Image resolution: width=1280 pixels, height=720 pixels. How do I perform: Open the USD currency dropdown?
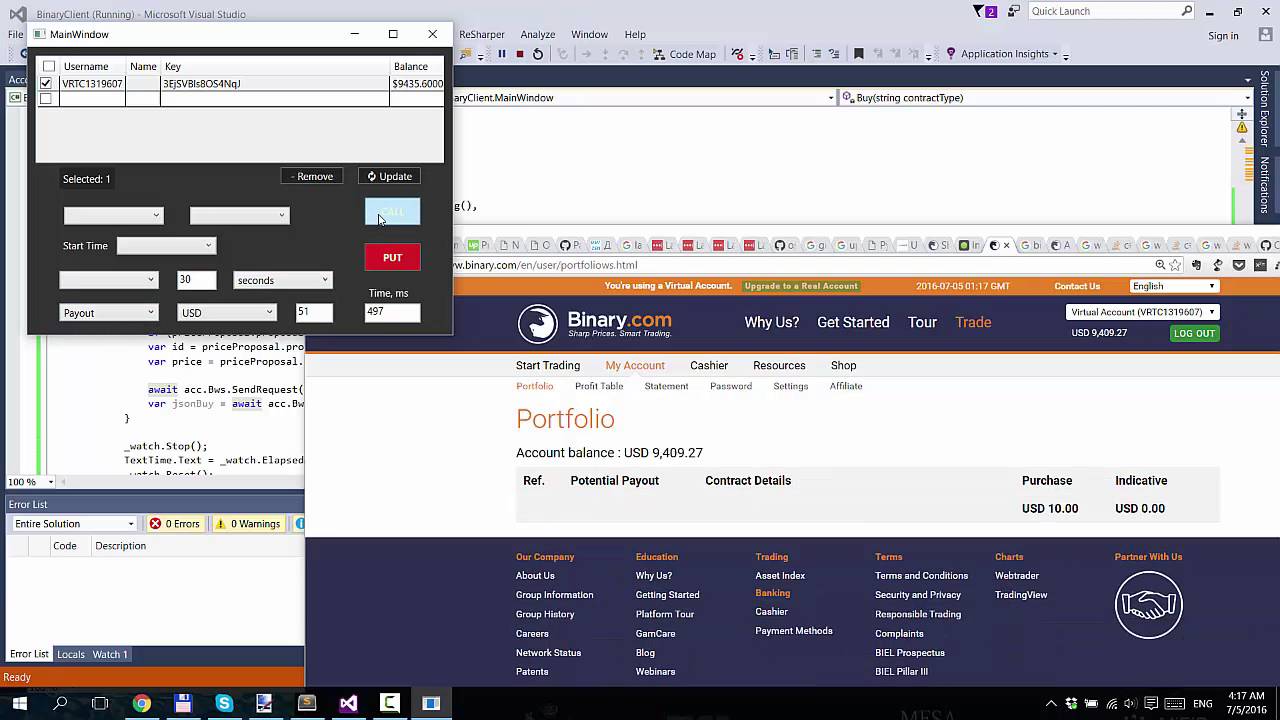[227, 312]
